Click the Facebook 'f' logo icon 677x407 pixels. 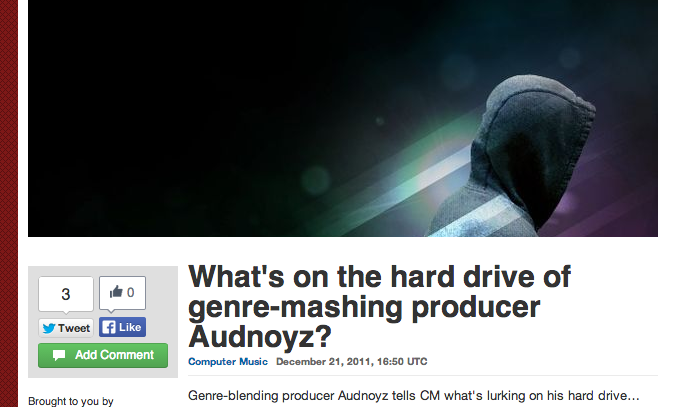point(109,328)
